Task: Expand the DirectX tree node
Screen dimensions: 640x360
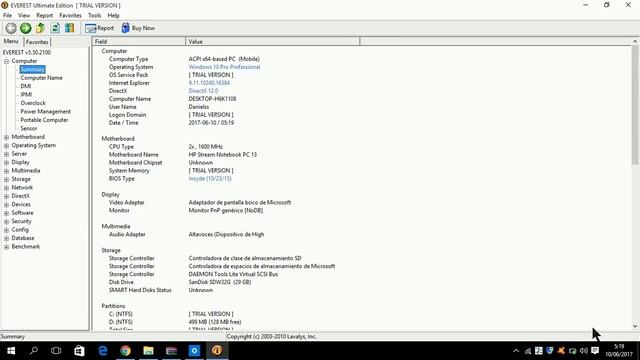Action: [x=7, y=196]
